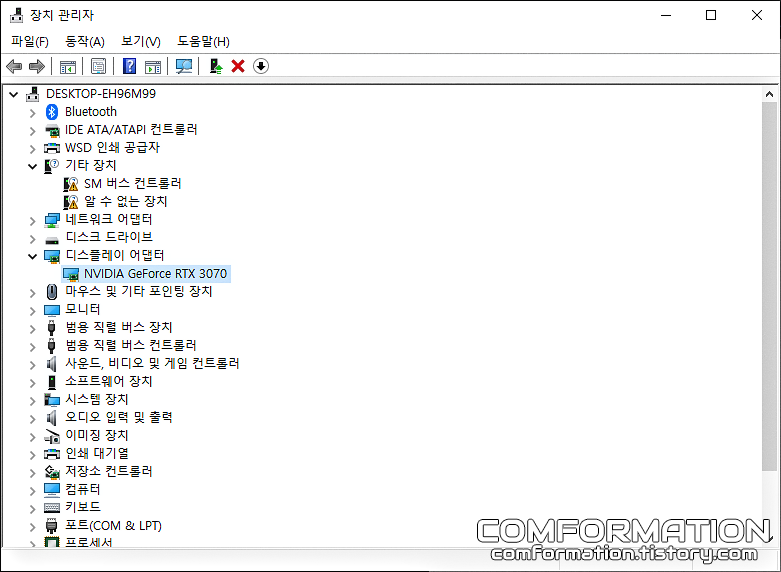Select the 포트(COM & LPT) label
The image size is (781, 572).
coord(114,526)
